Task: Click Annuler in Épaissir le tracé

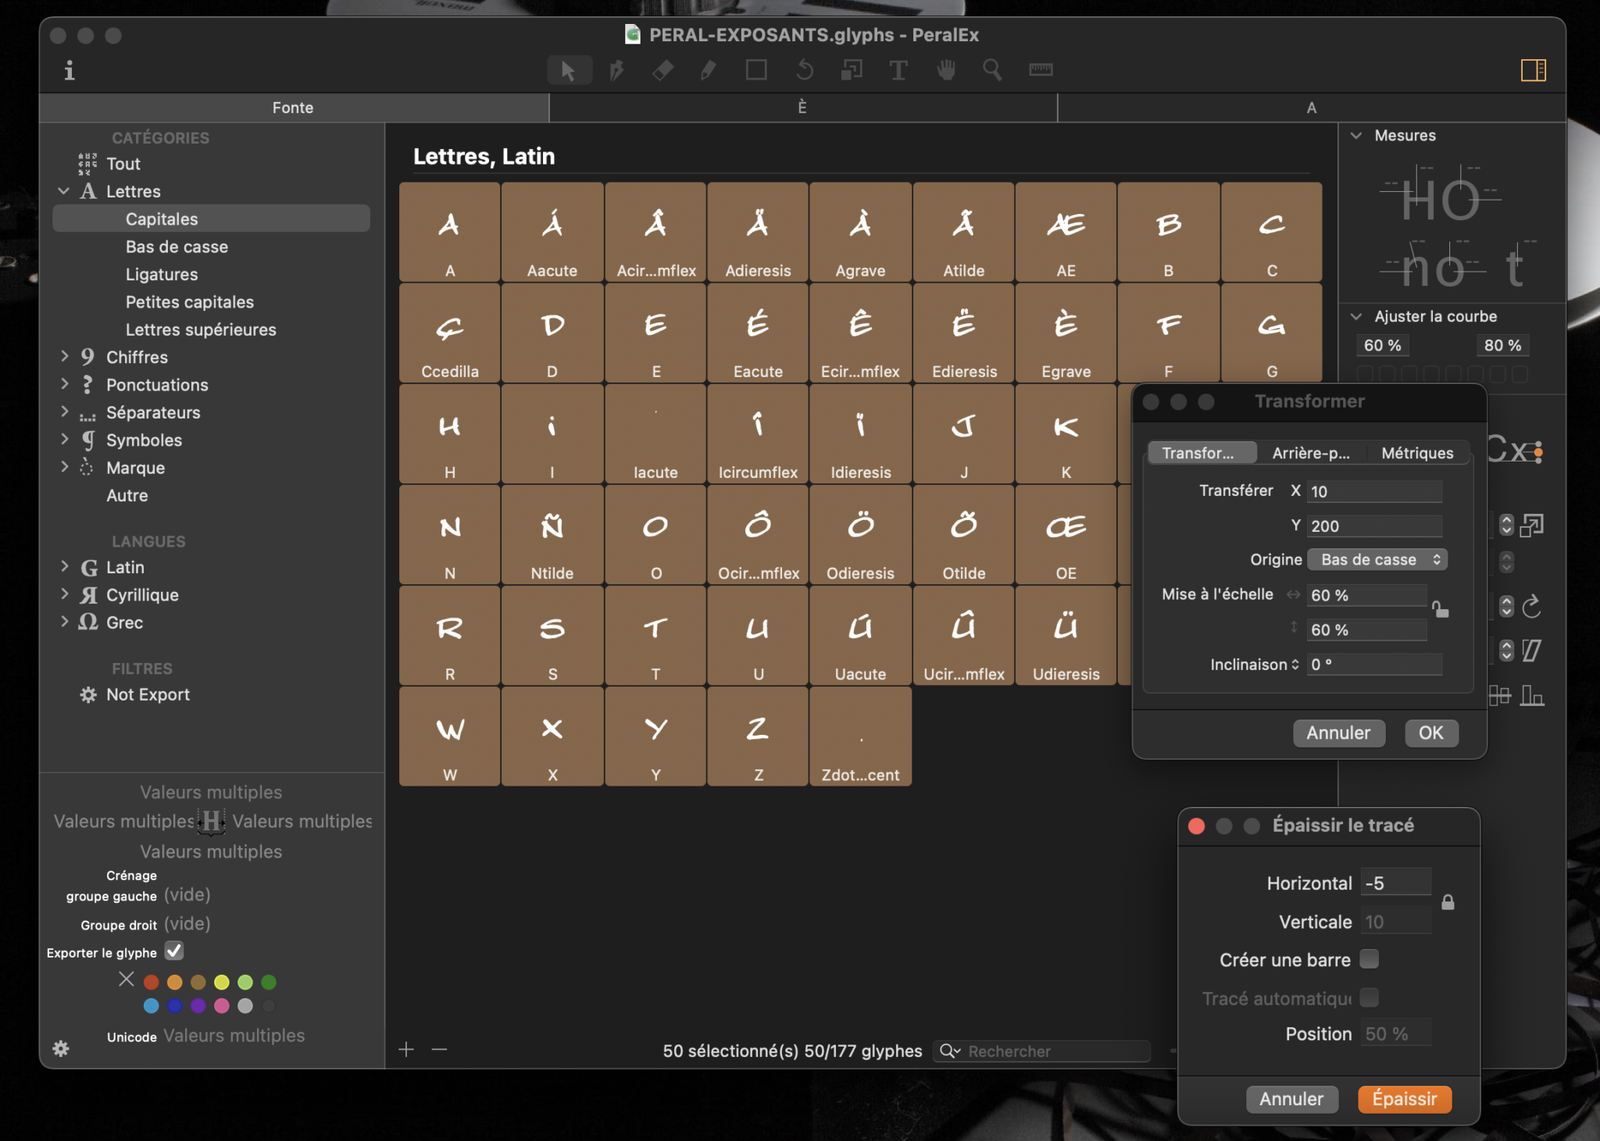Action: (1291, 1099)
